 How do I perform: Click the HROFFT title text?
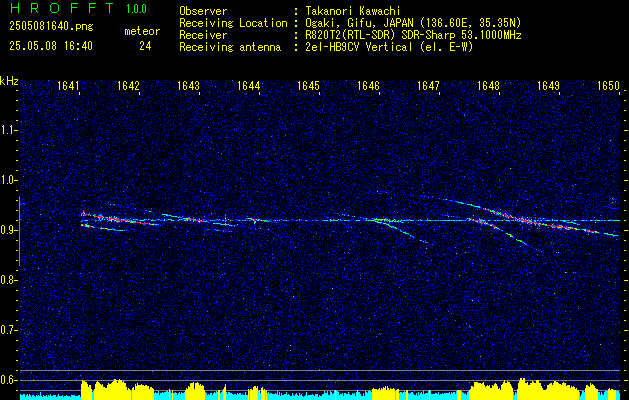[x=61, y=8]
